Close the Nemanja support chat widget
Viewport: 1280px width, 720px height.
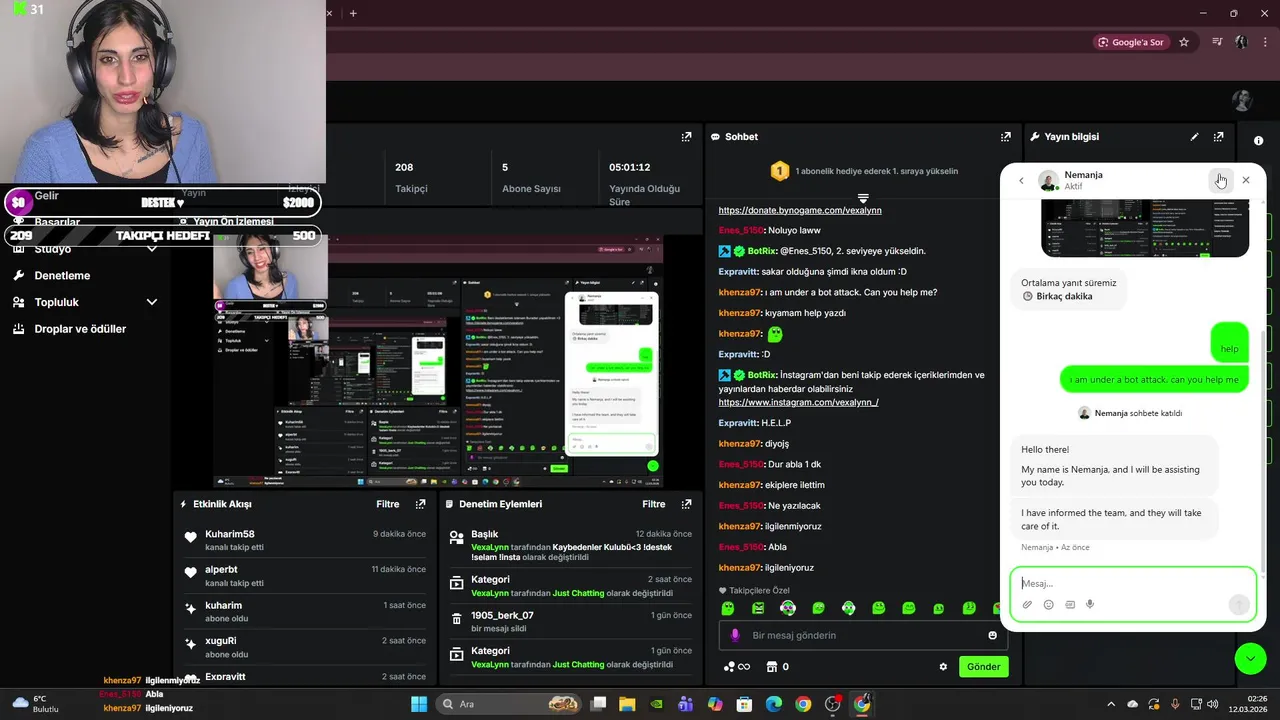(x=1245, y=180)
